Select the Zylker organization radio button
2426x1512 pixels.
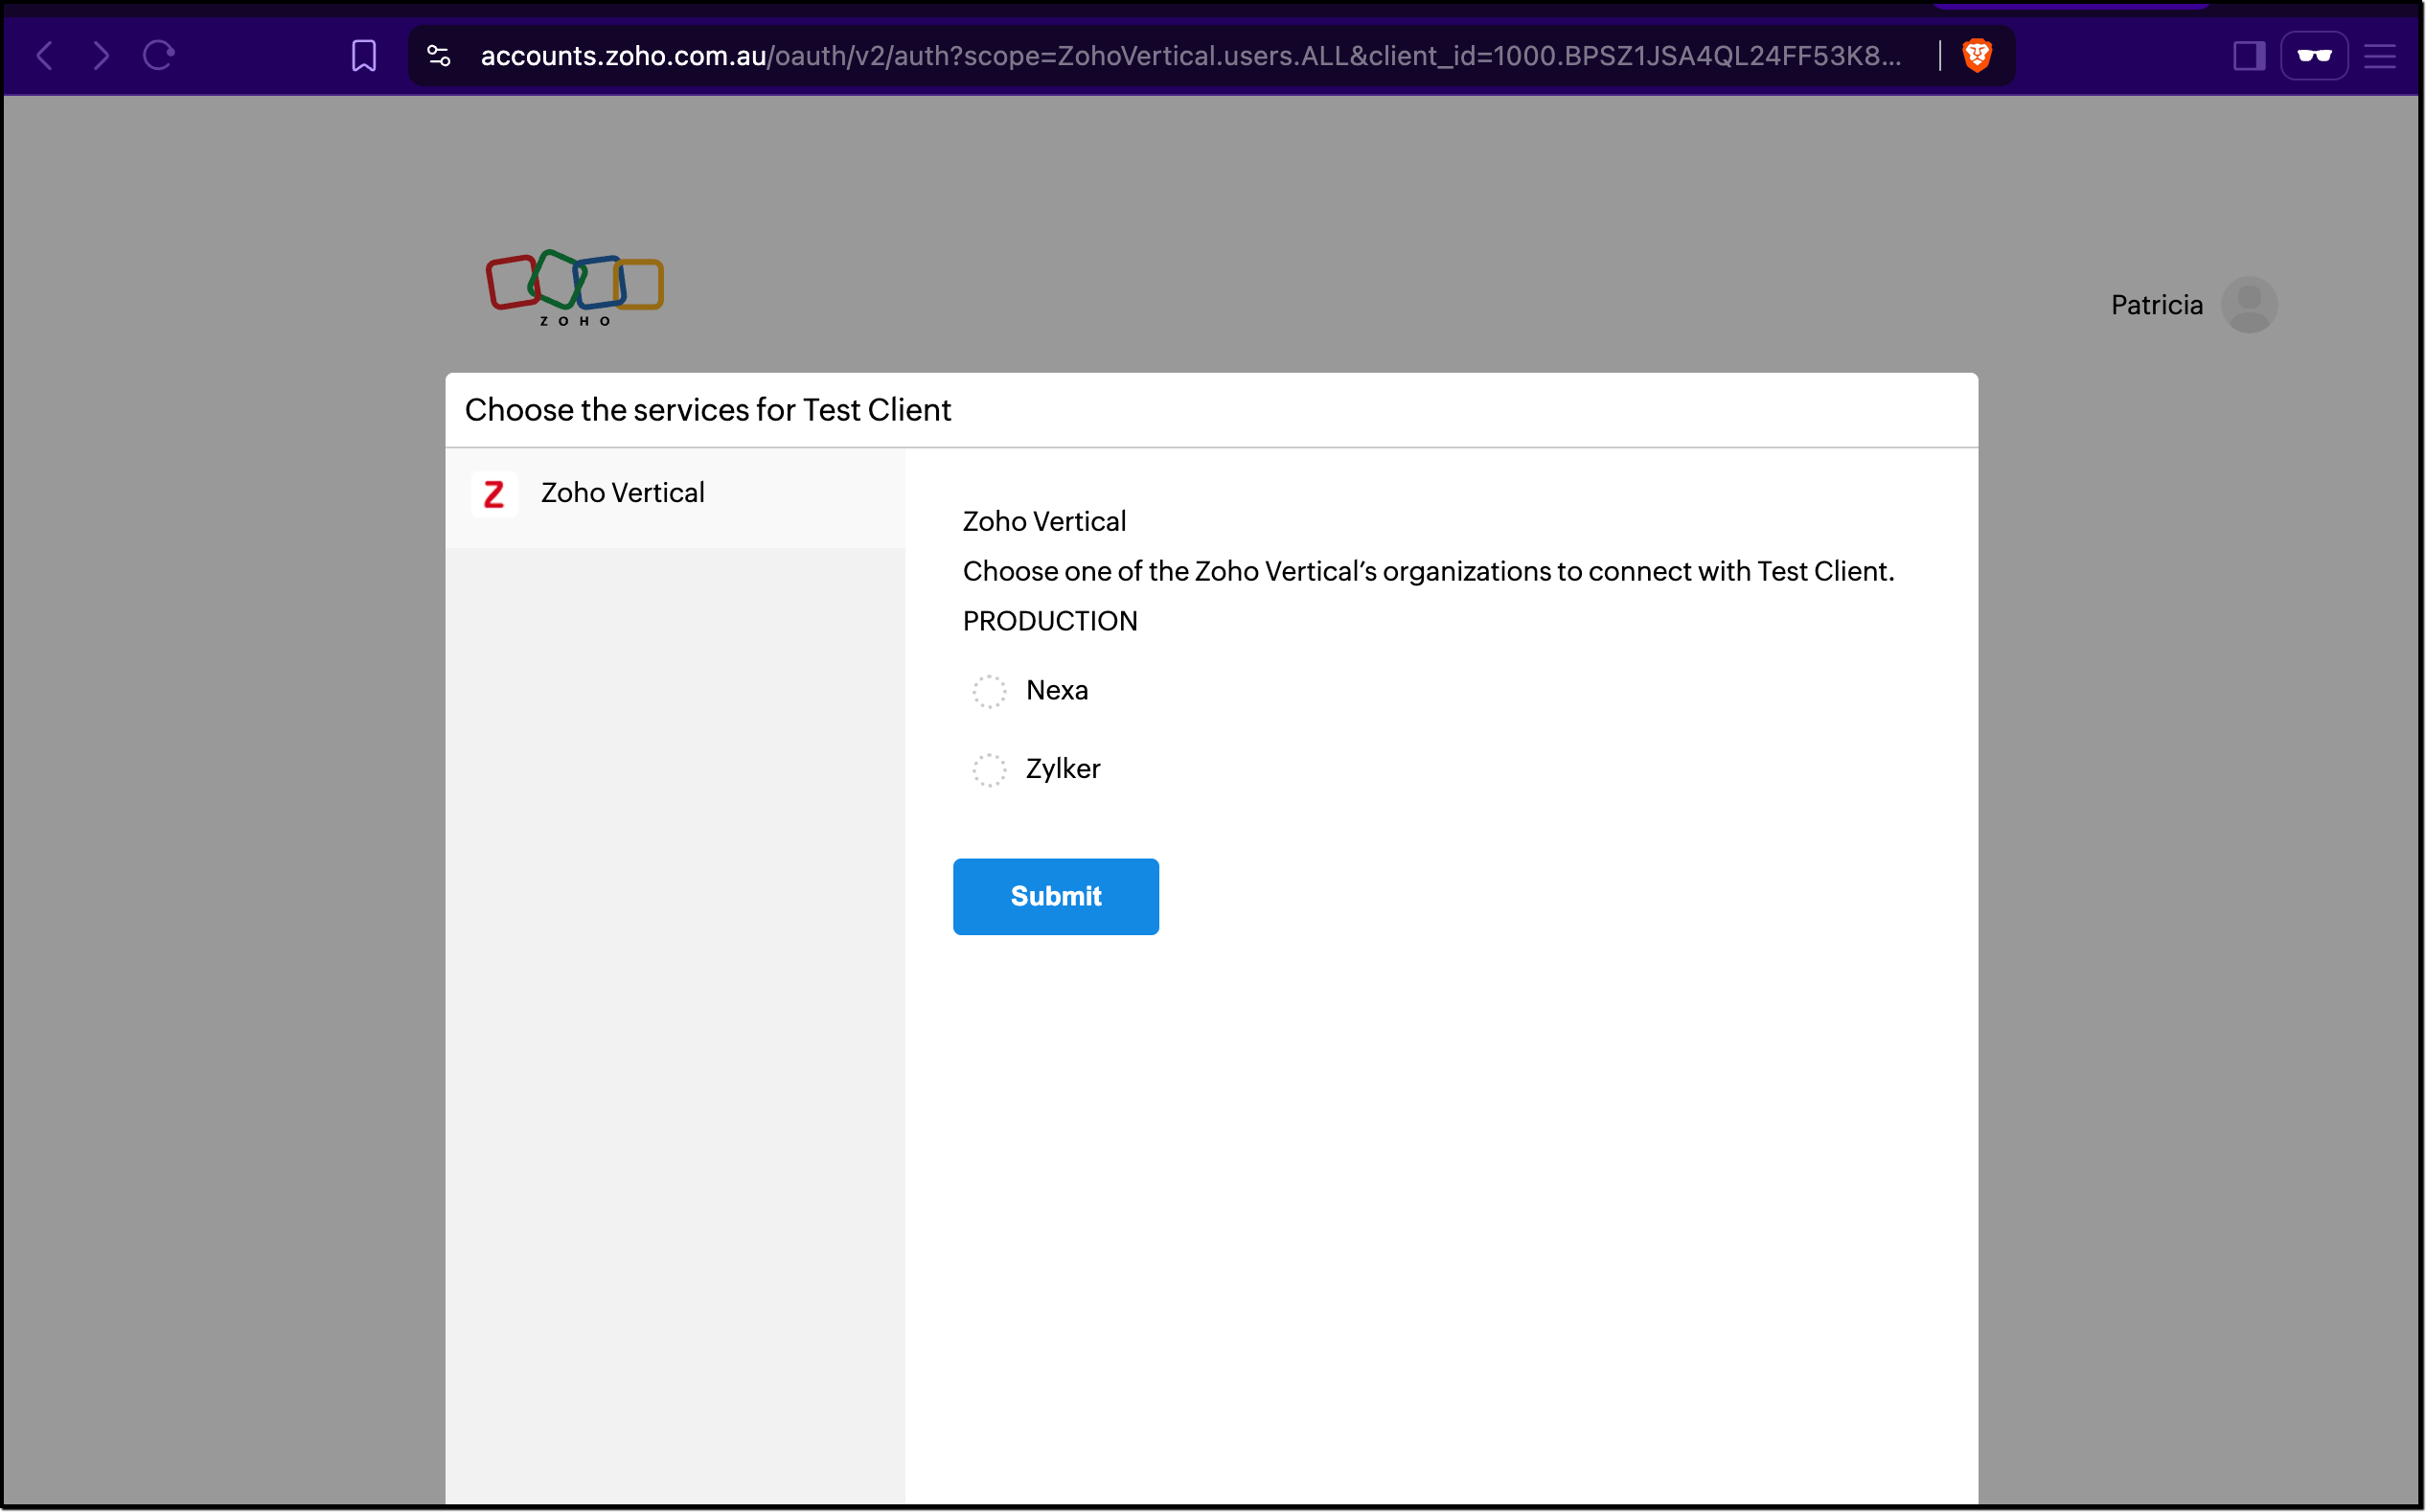[x=989, y=770]
